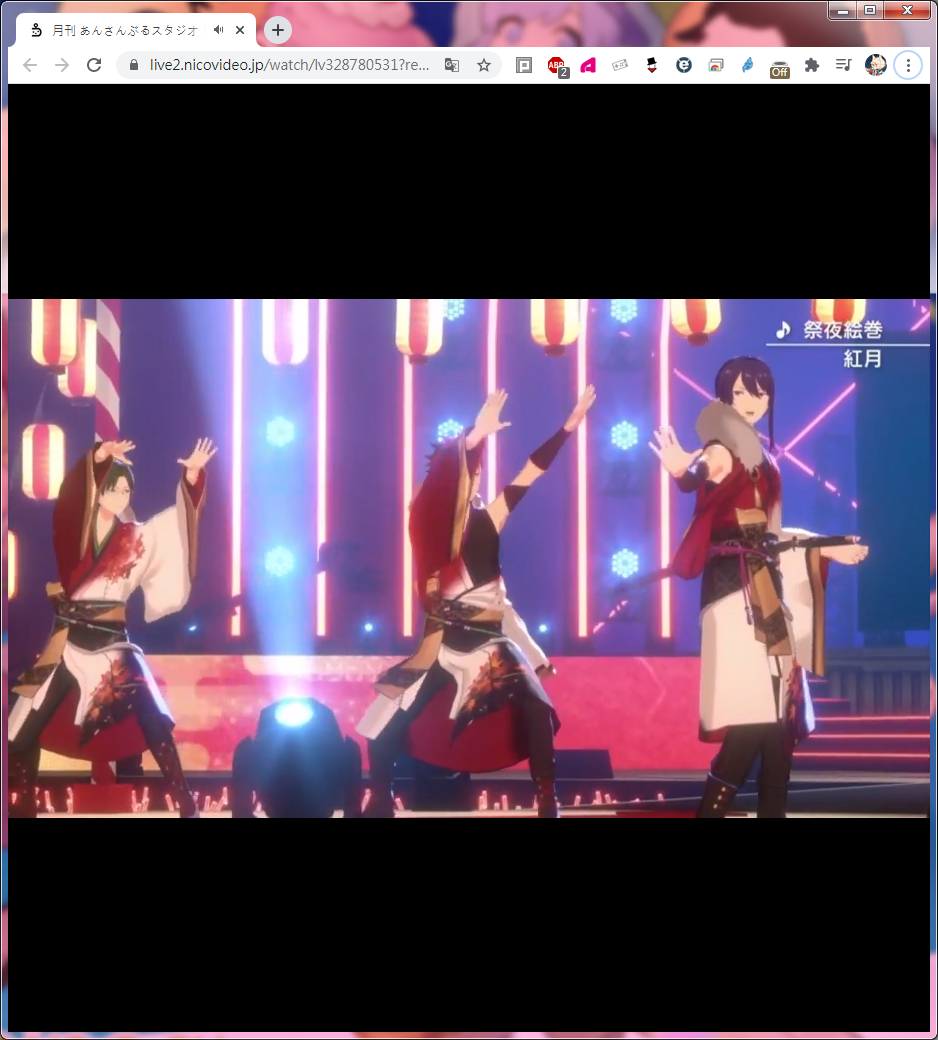Image resolution: width=938 pixels, height=1040 pixels.
Task: Mute the tab using its speaker icon
Action: pos(219,30)
